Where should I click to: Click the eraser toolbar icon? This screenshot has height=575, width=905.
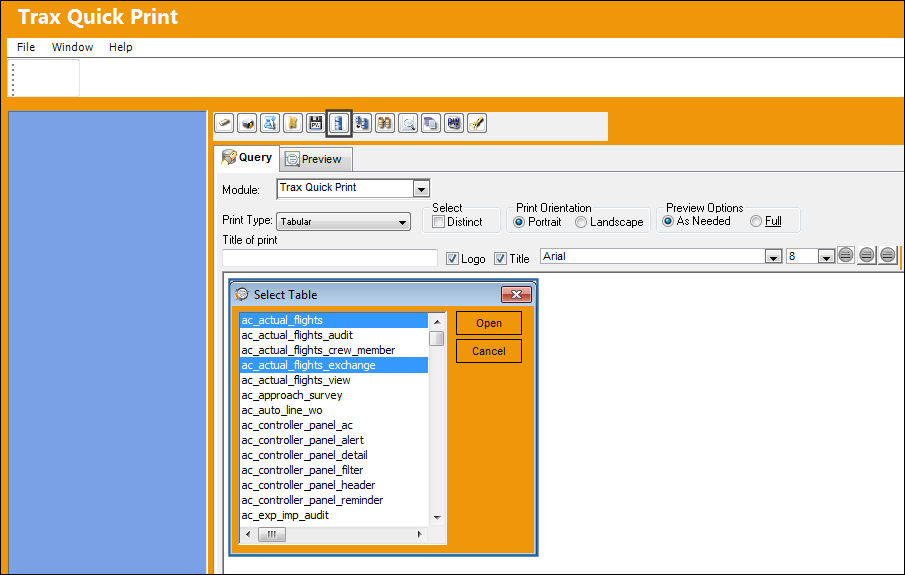[224, 123]
